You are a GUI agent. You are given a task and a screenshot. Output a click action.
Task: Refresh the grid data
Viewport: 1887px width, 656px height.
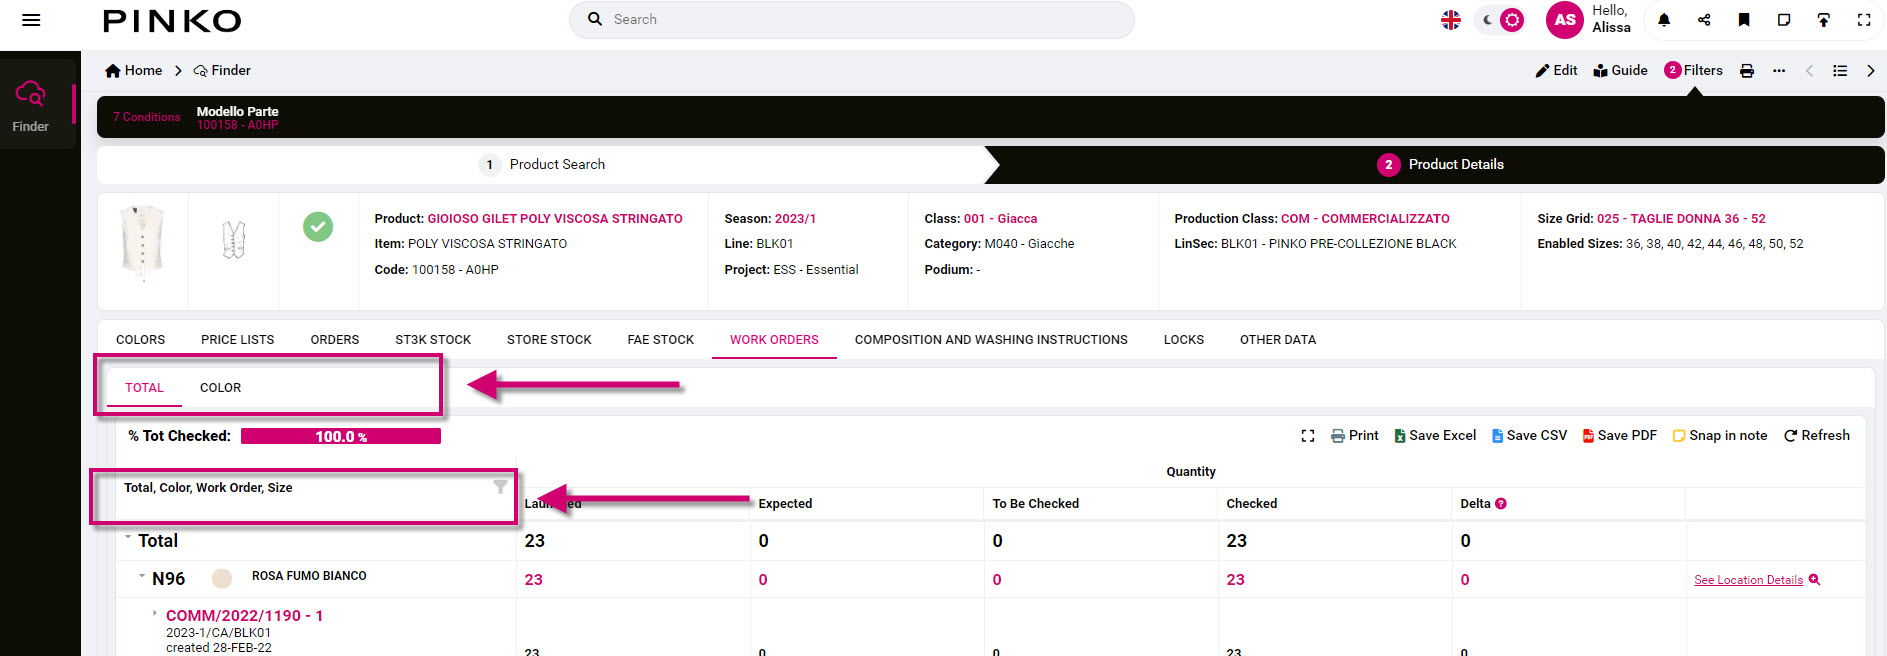[1816, 436]
